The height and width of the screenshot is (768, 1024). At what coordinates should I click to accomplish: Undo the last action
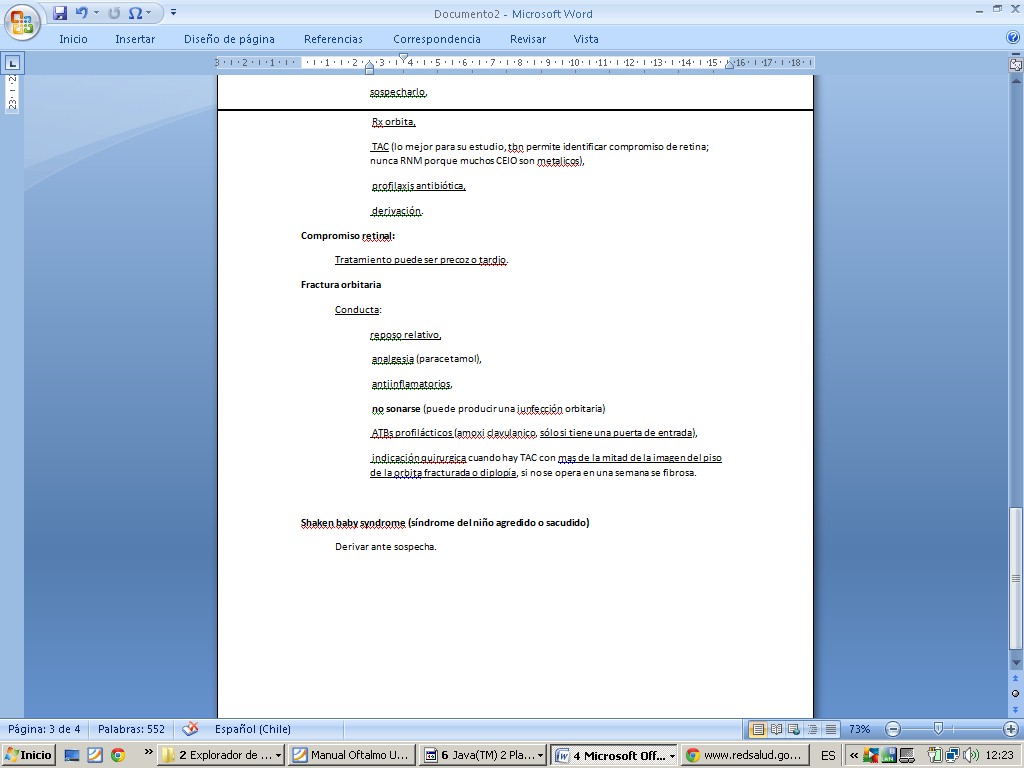pos(82,13)
